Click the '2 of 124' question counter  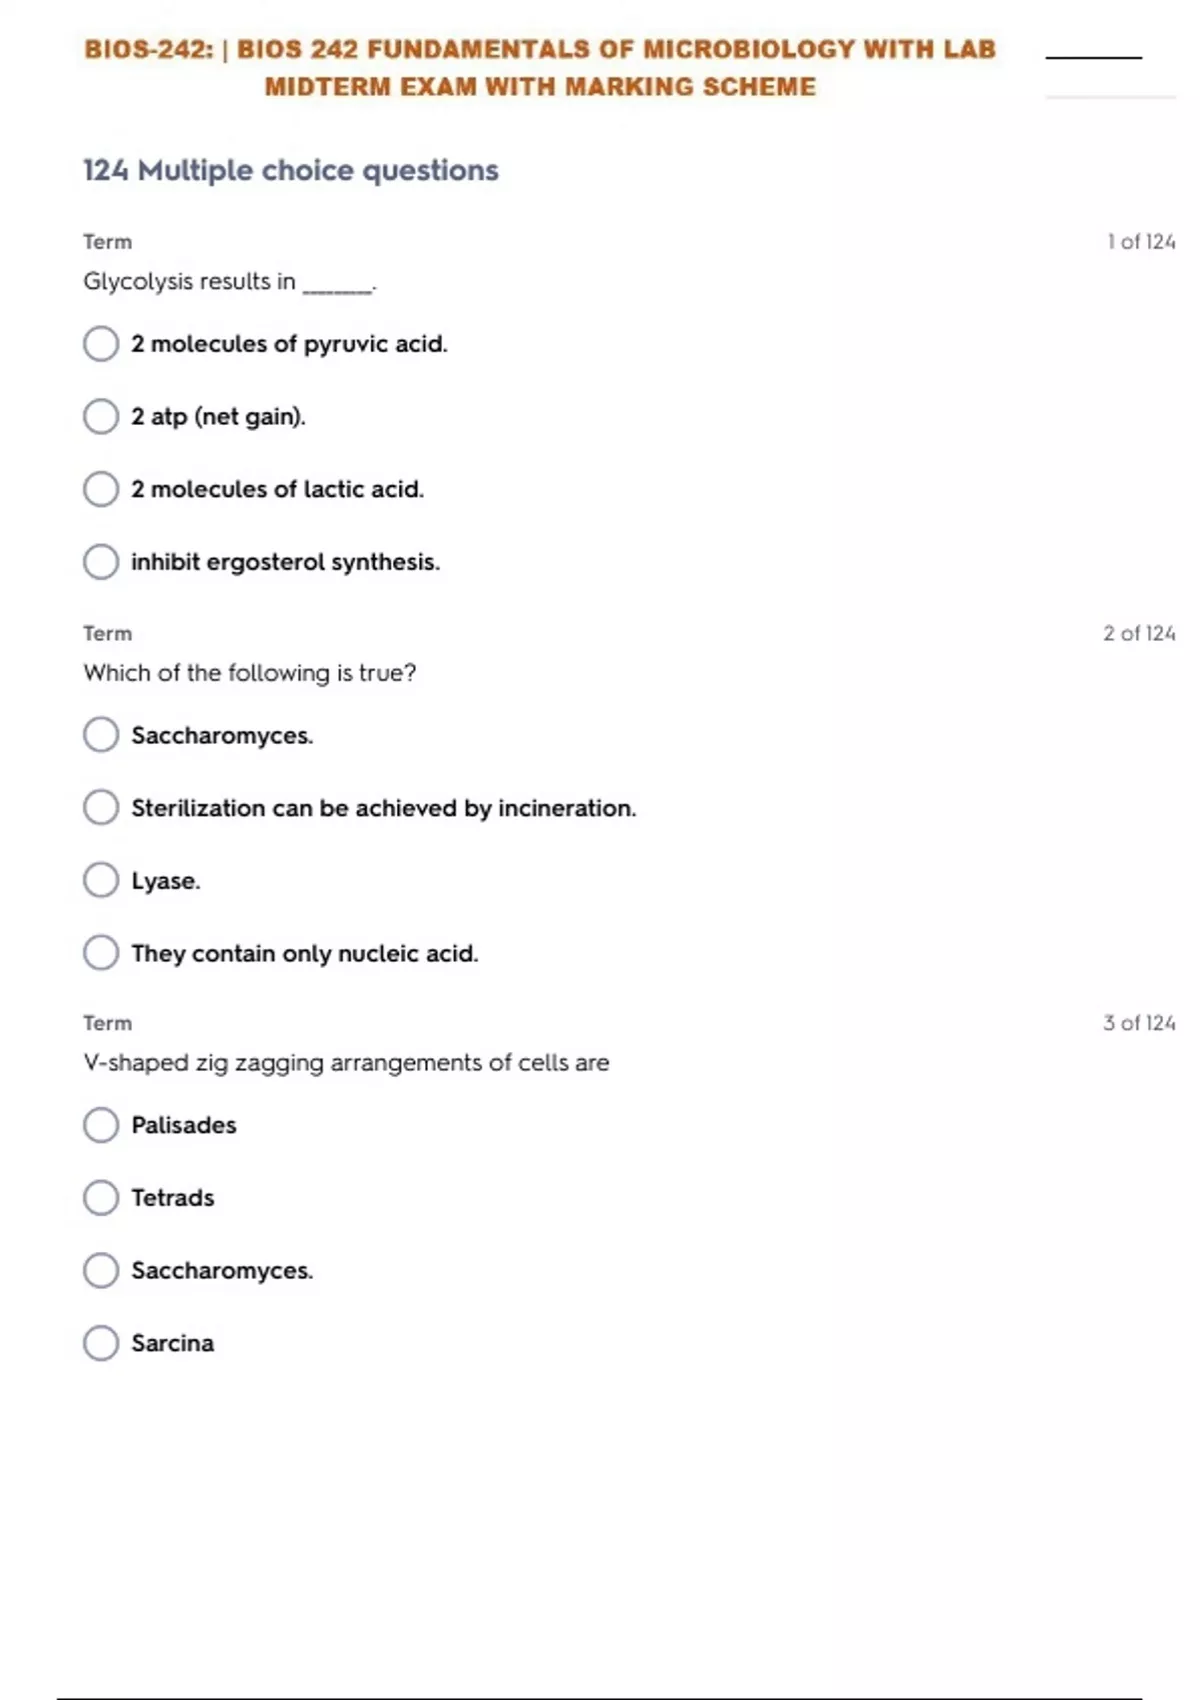click(1139, 634)
